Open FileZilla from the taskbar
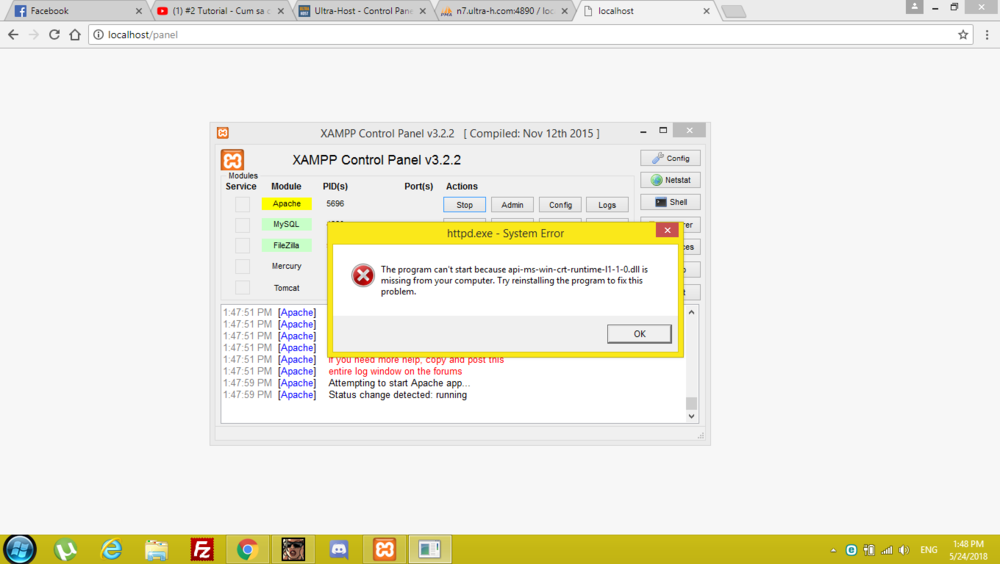 tap(202, 549)
